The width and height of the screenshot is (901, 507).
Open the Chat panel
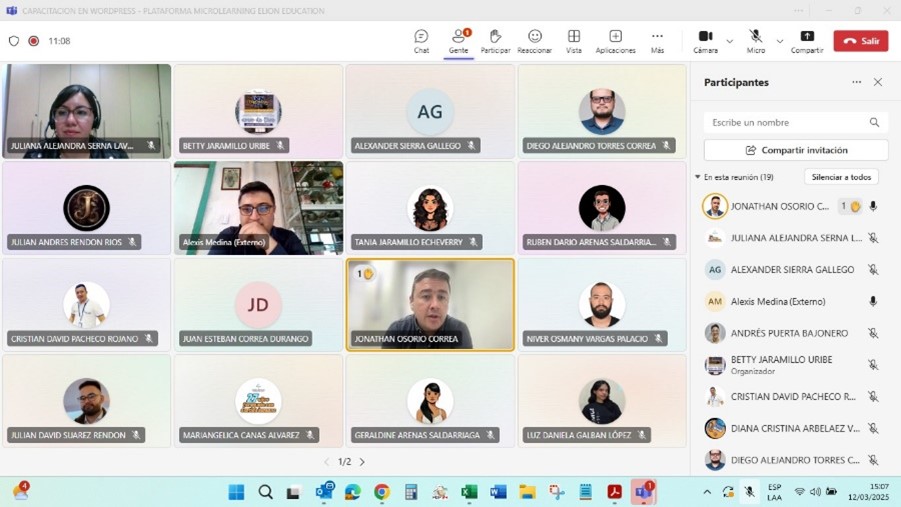pyautogui.click(x=421, y=40)
